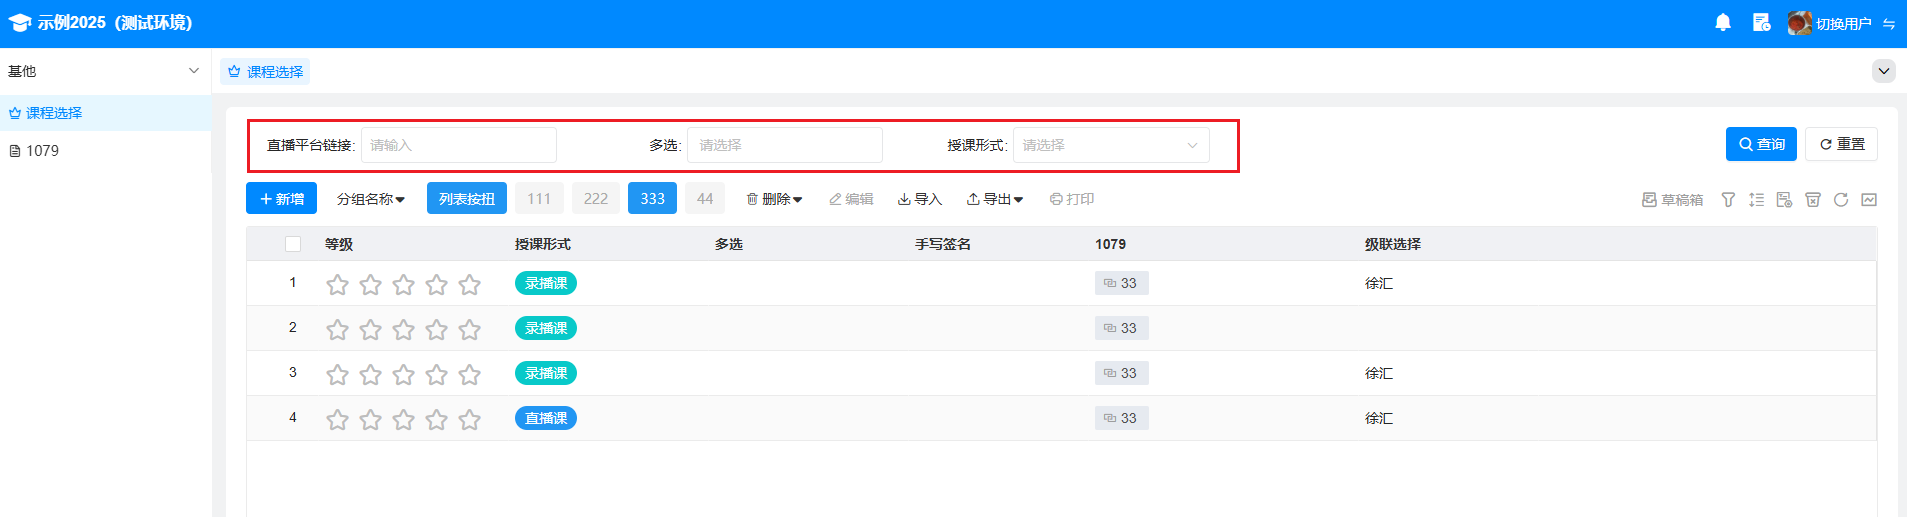Click the 新增 add button
1907x517 pixels.
coord(281,199)
